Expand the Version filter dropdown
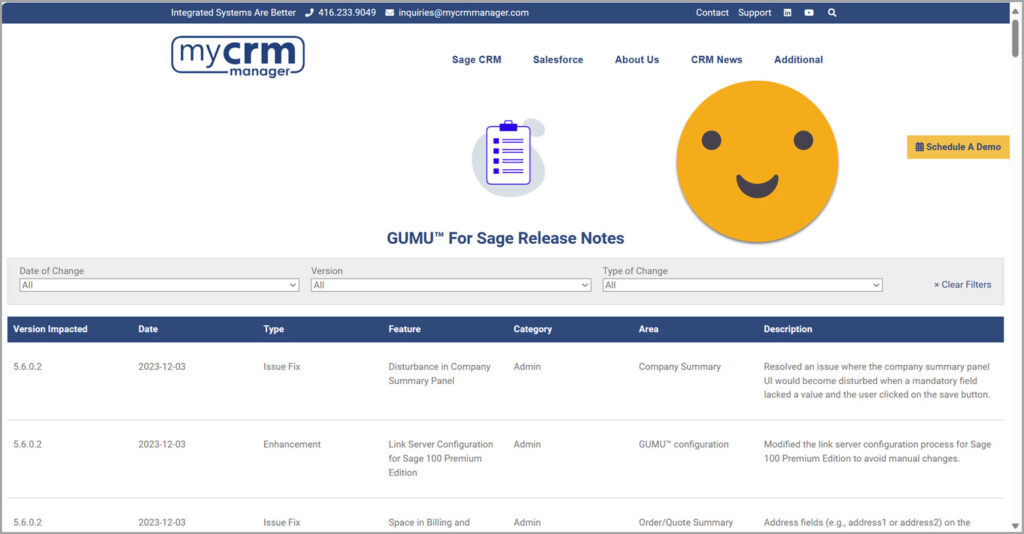 click(451, 285)
